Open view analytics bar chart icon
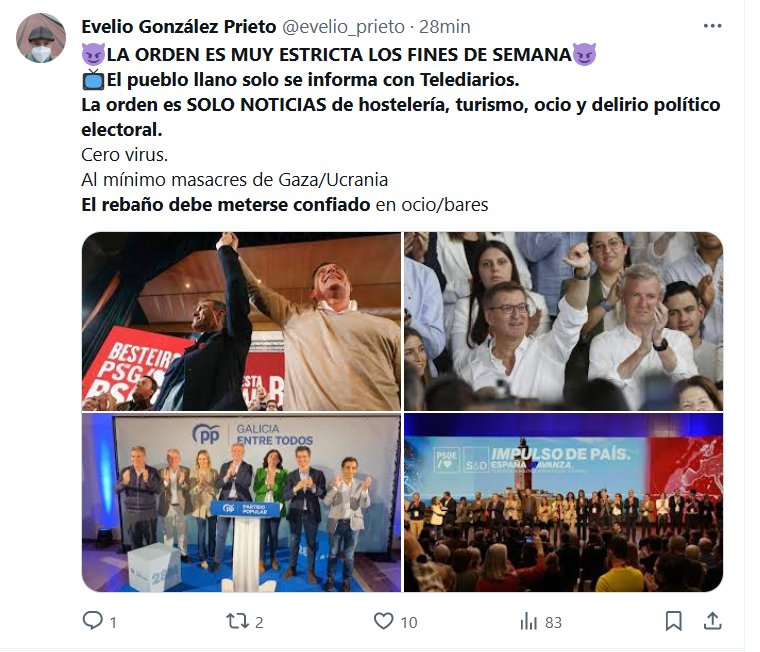760x652 pixels. pyautogui.click(x=529, y=621)
